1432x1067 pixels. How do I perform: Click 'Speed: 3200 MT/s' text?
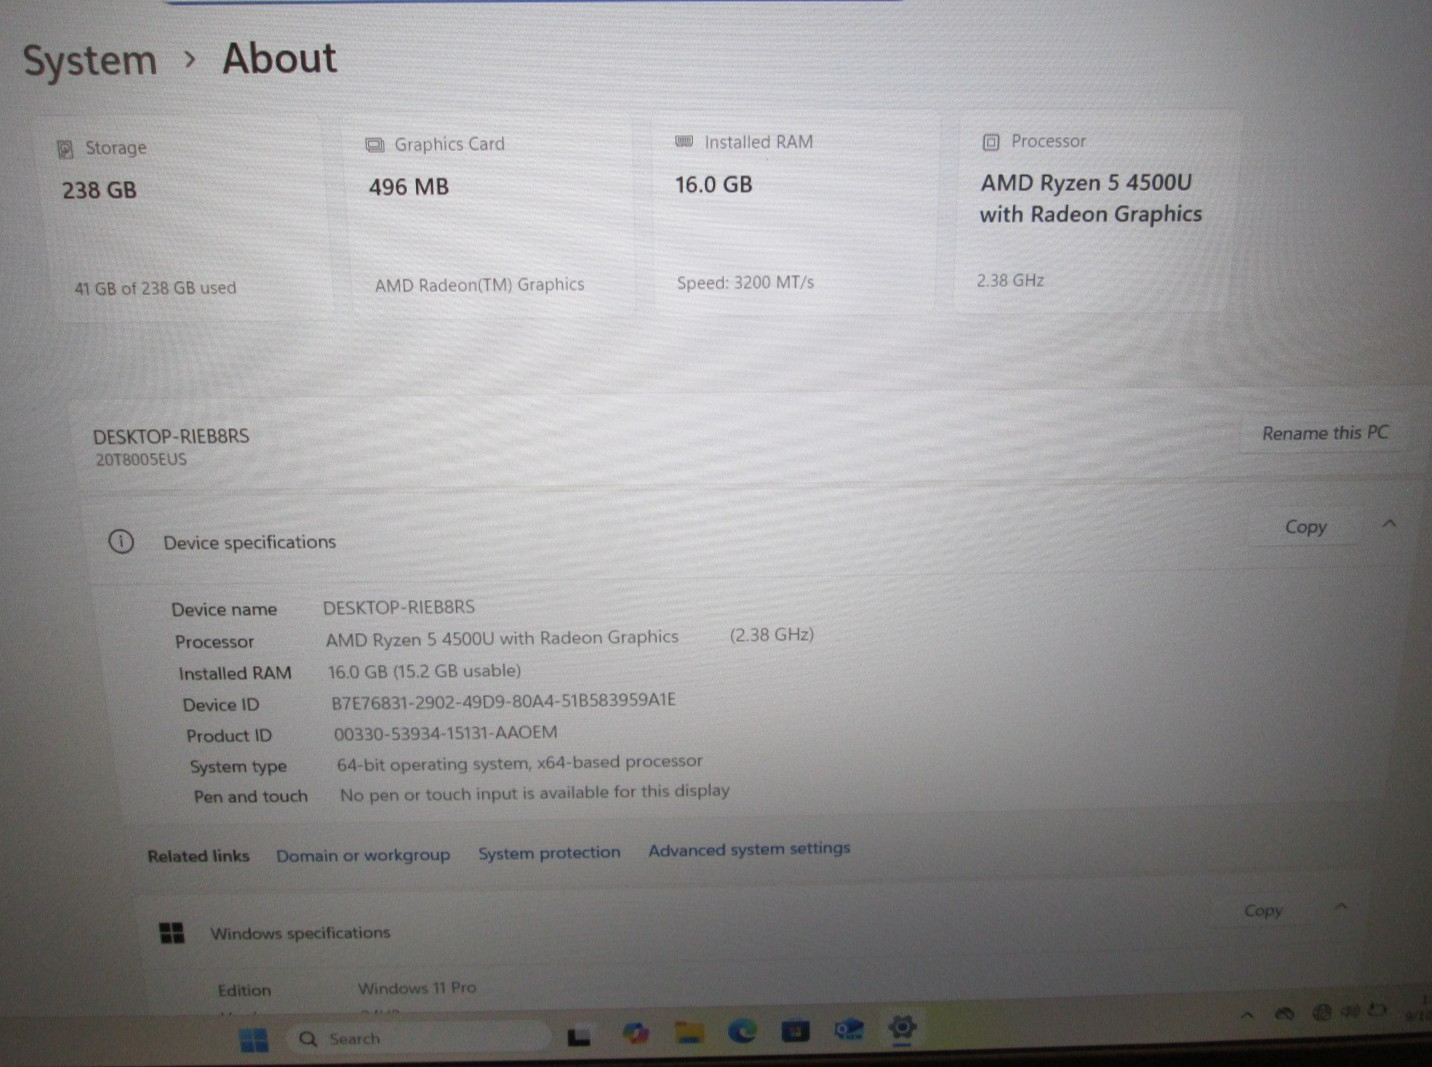point(745,283)
